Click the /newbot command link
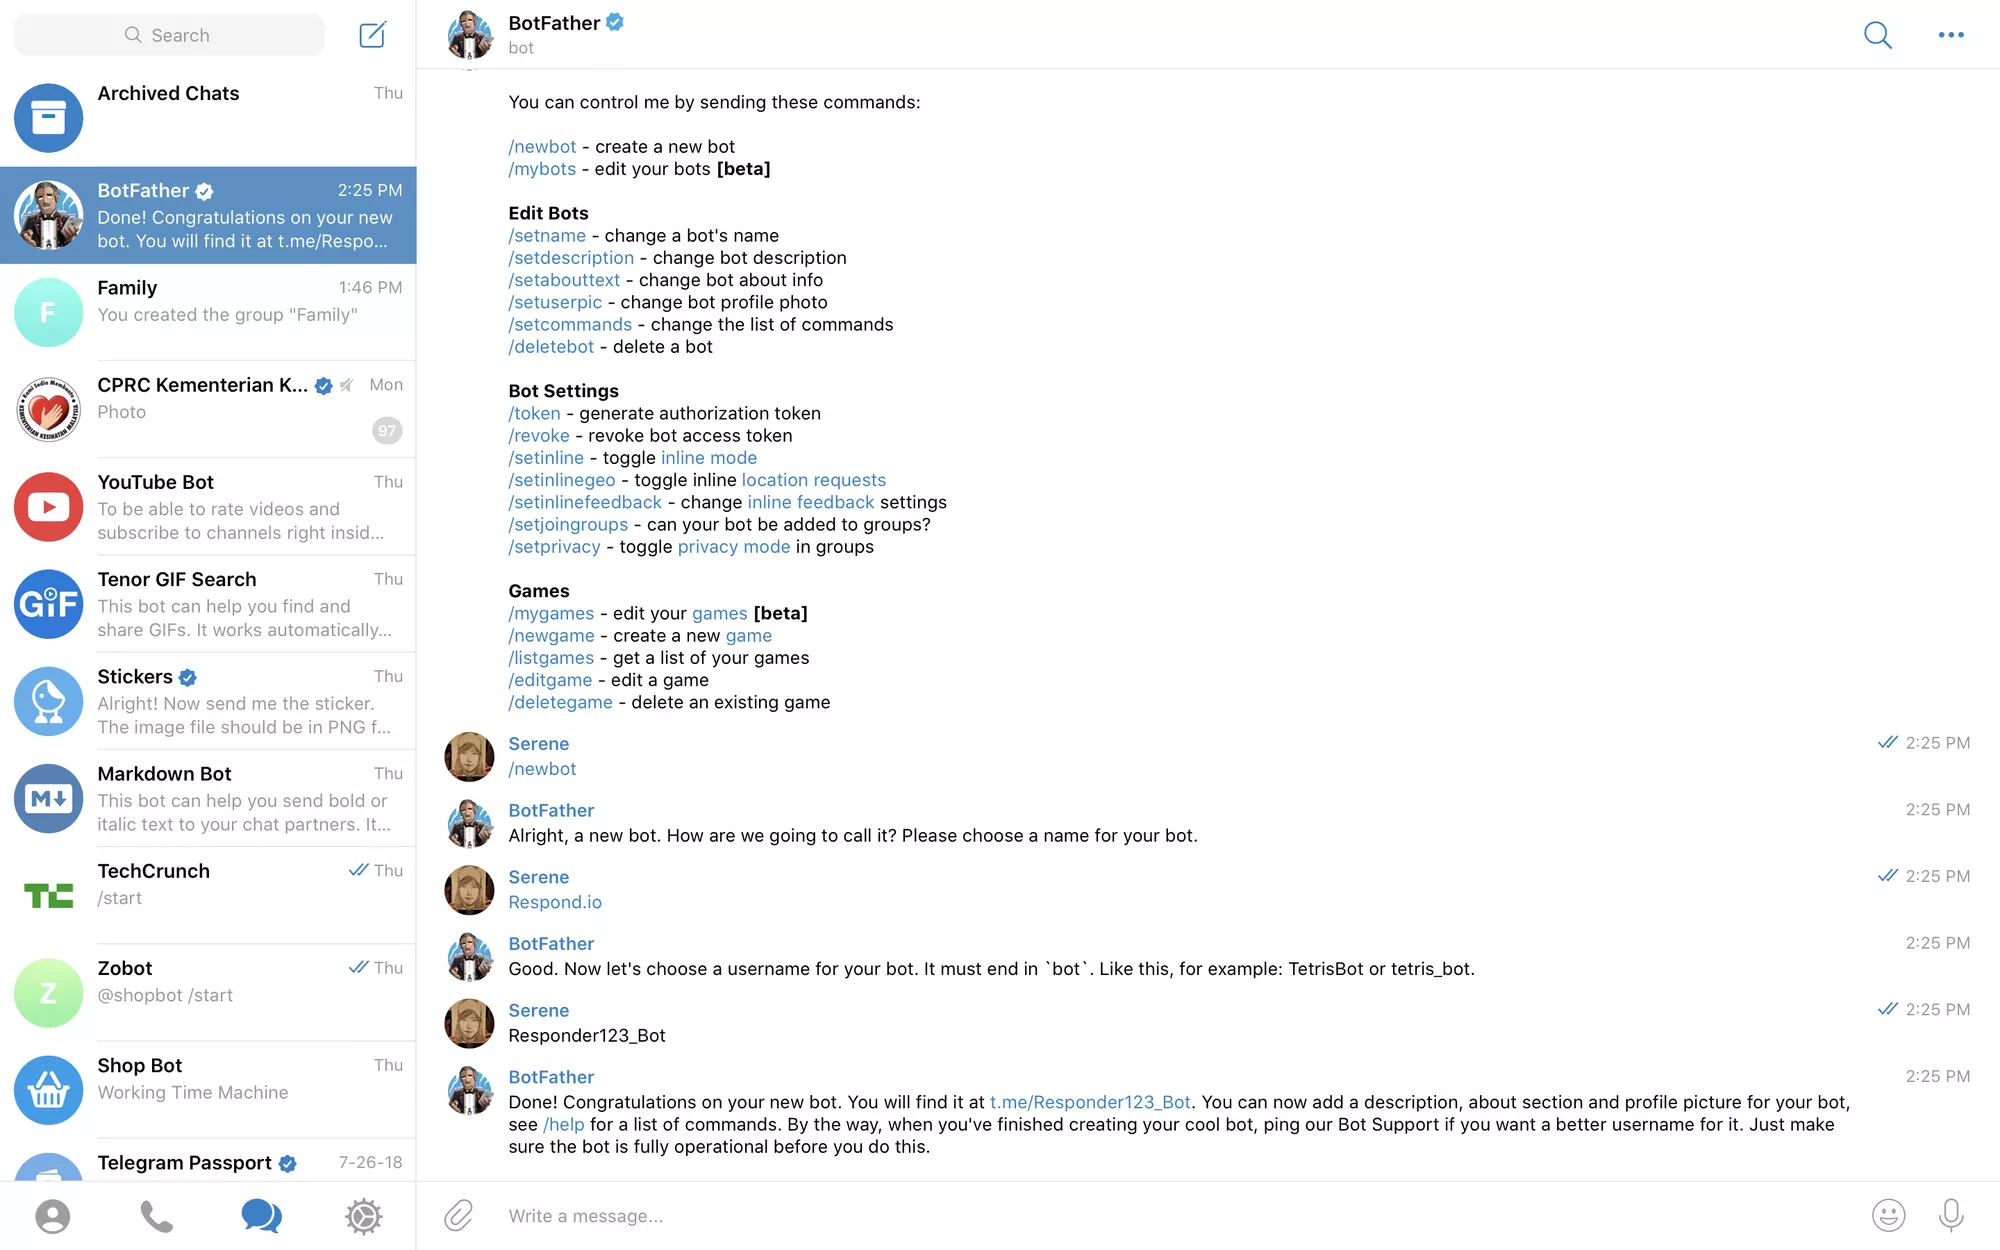2000x1250 pixels. tap(541, 145)
